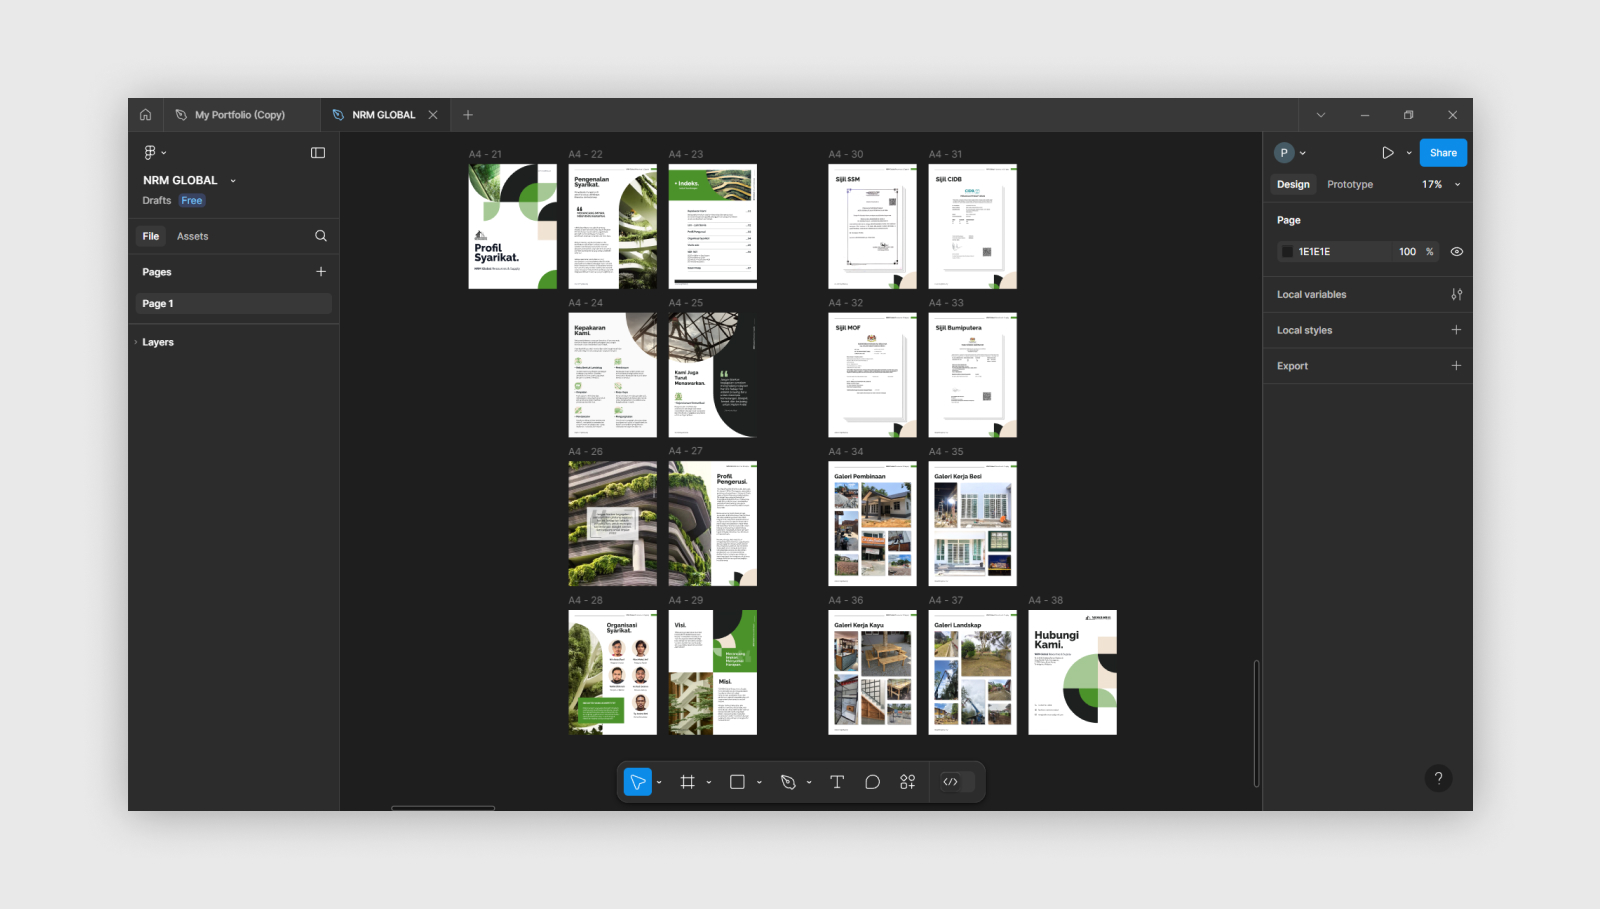Image resolution: width=1600 pixels, height=909 pixels.
Task: Select the Move tool in bottom toolbar
Action: [637, 782]
